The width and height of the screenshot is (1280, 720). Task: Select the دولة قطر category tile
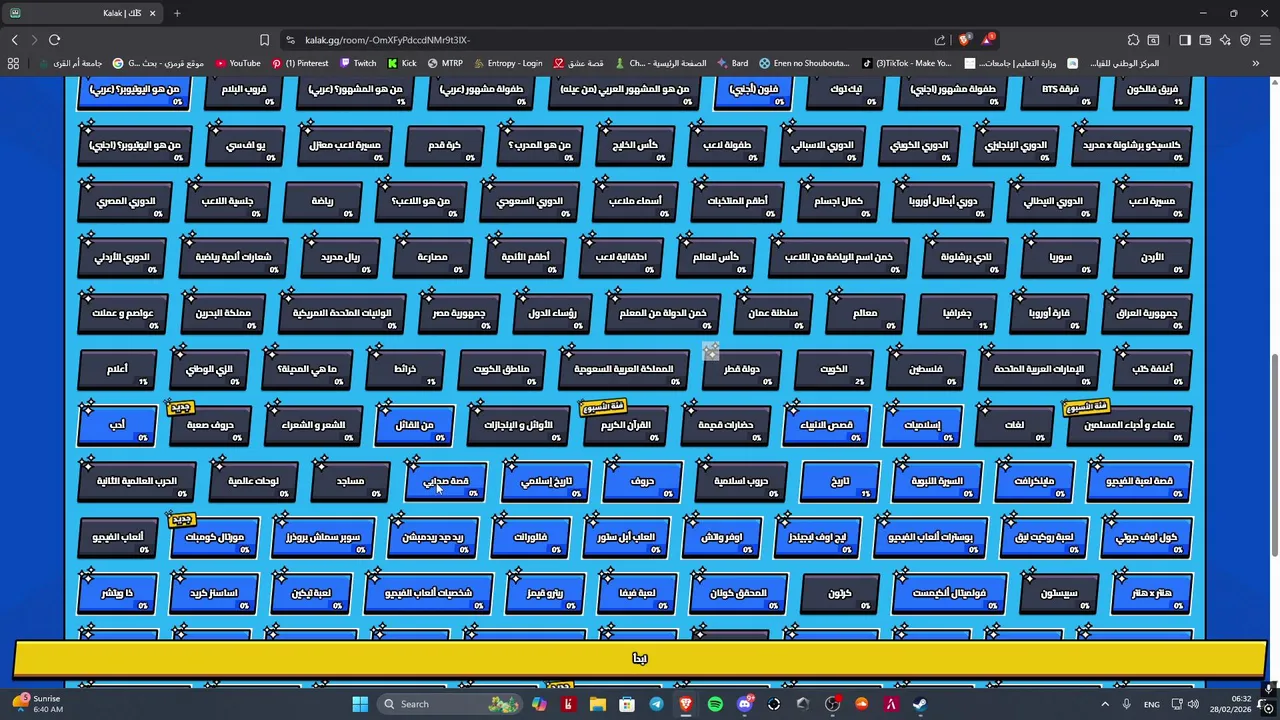coord(742,369)
